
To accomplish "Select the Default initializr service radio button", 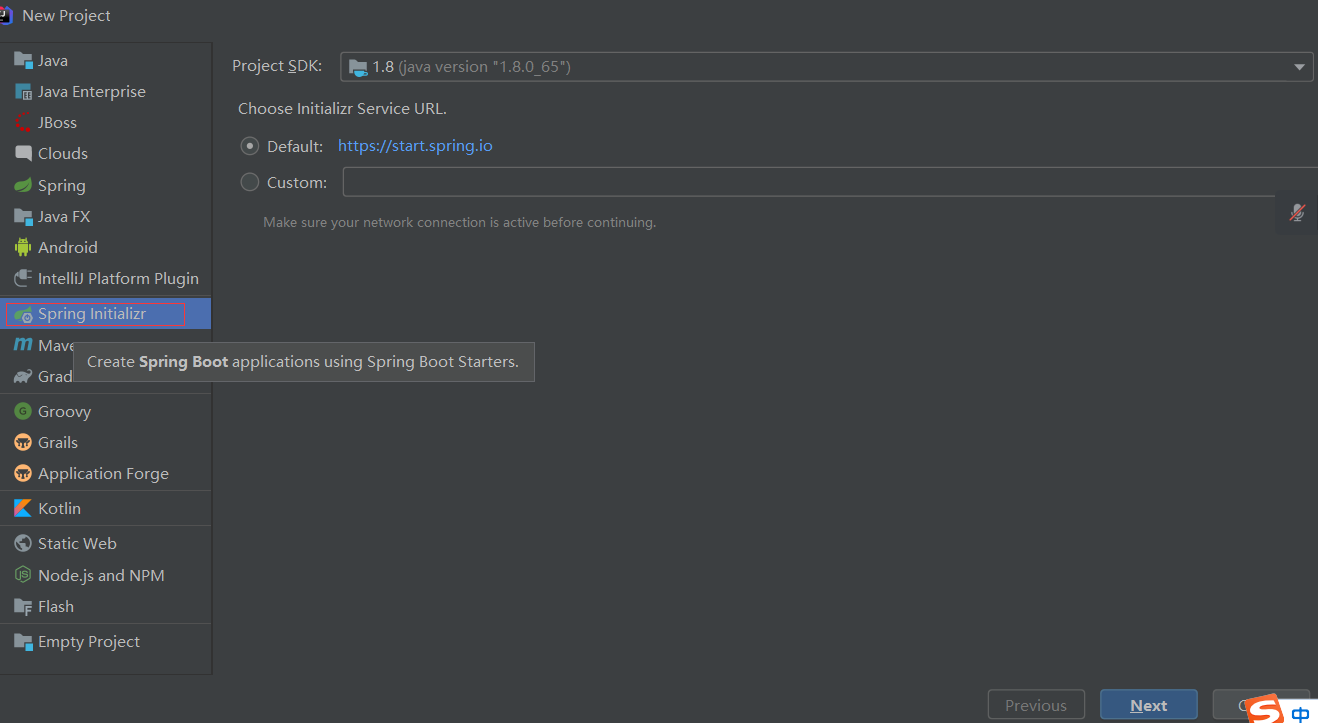I will 249,145.
